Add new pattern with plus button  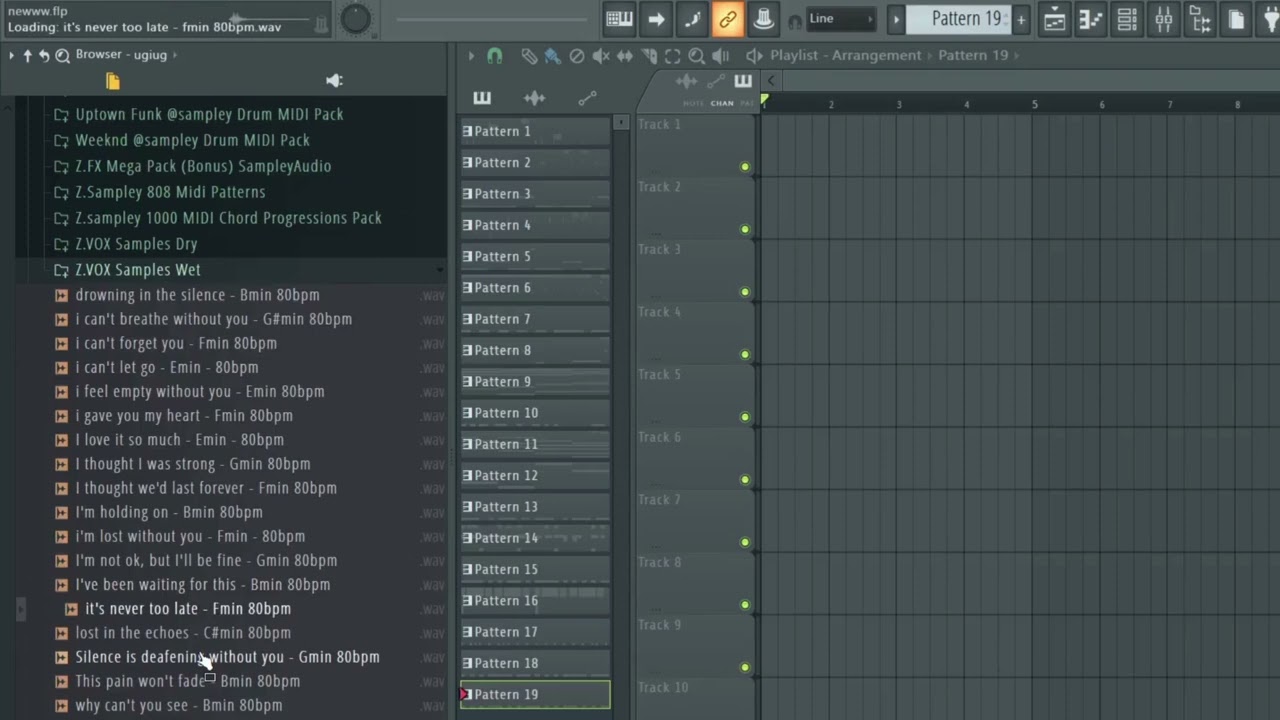click(1021, 19)
